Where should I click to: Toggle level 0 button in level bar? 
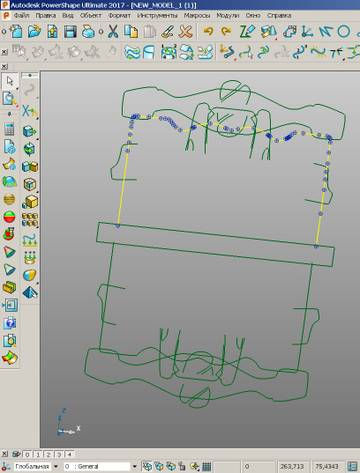point(28,454)
